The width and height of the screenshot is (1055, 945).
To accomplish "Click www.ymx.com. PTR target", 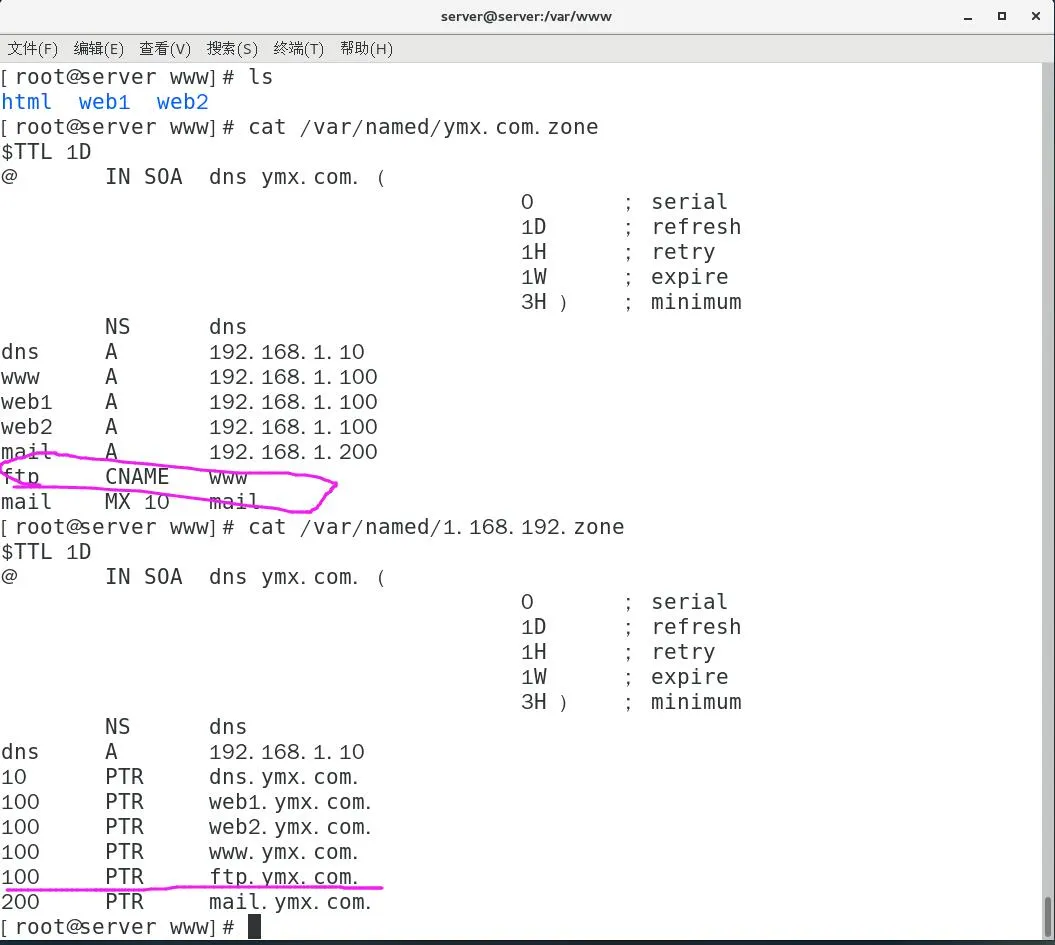I will [283, 852].
